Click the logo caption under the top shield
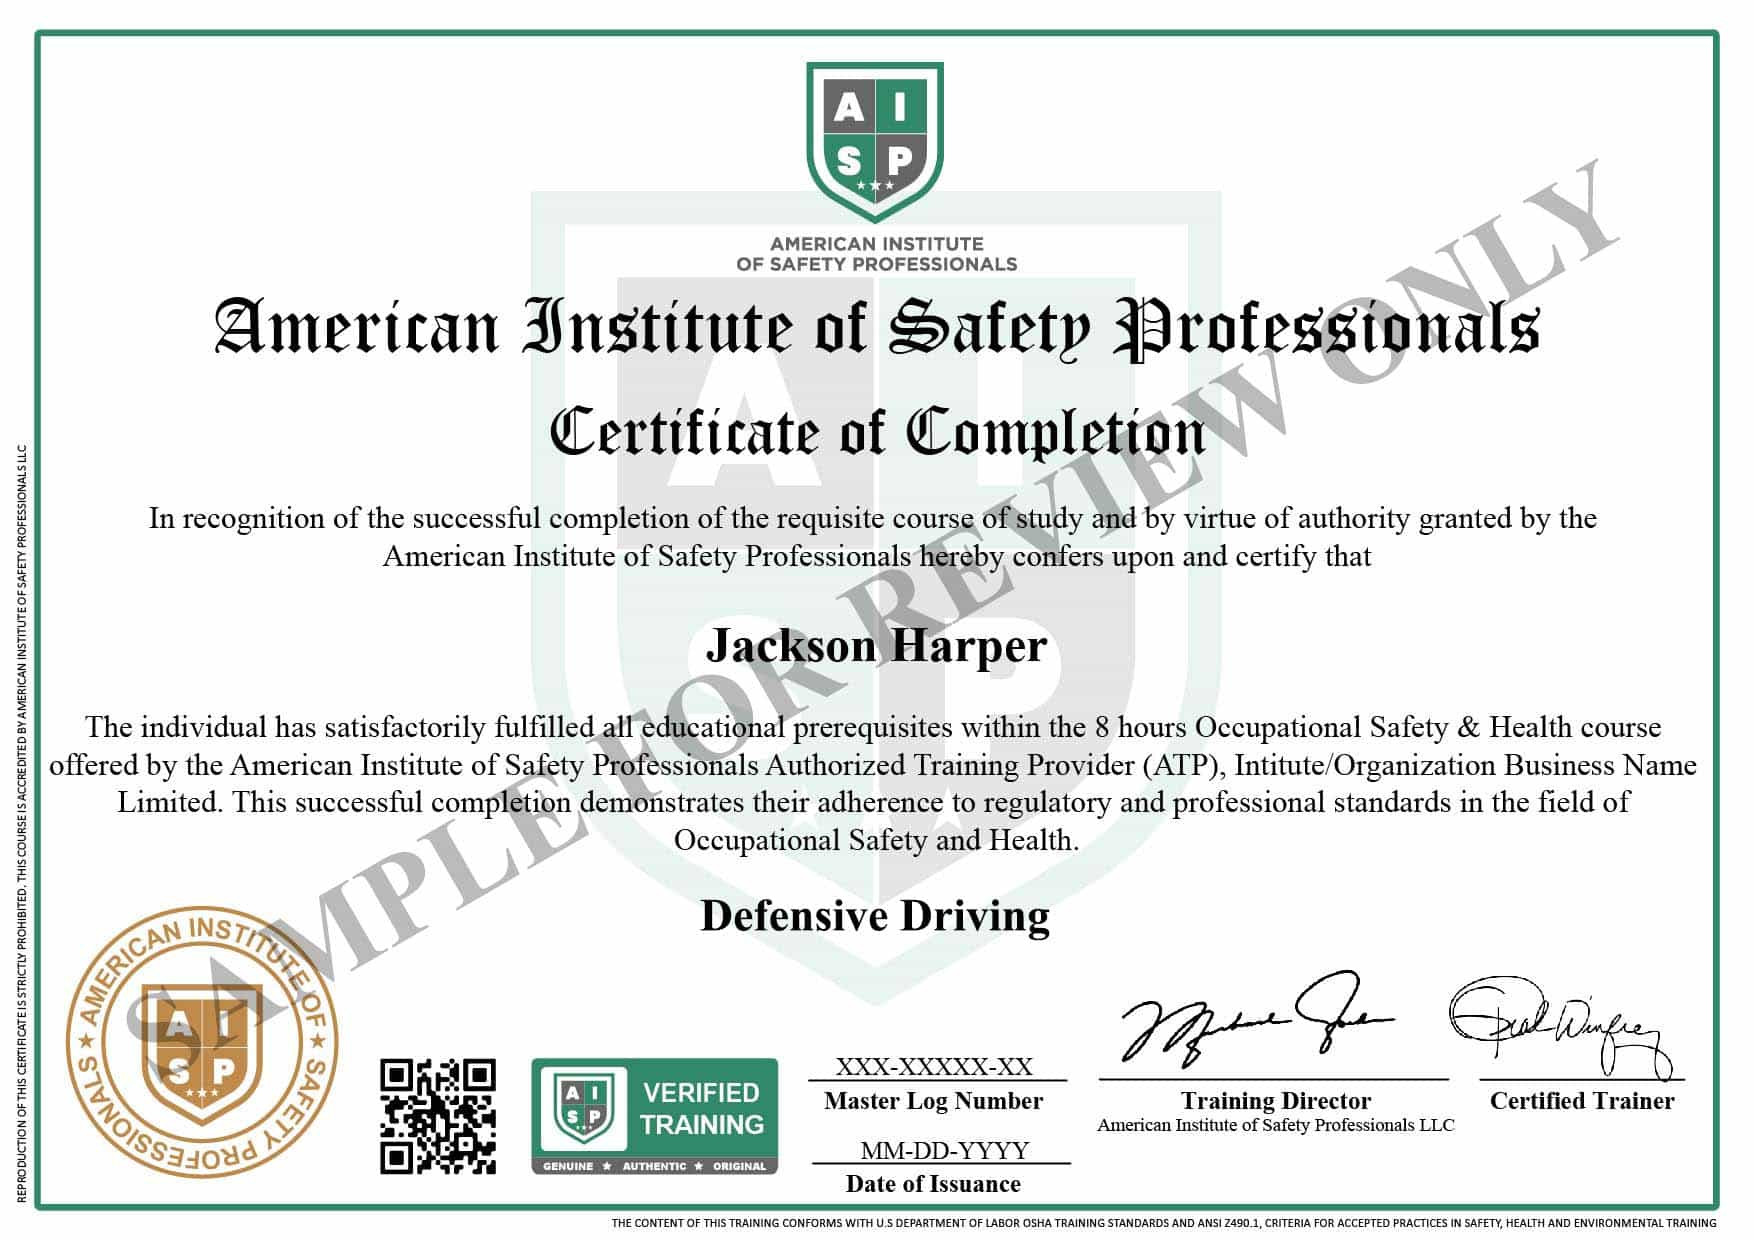Viewport: 1754px width, 1240px height. point(876,254)
